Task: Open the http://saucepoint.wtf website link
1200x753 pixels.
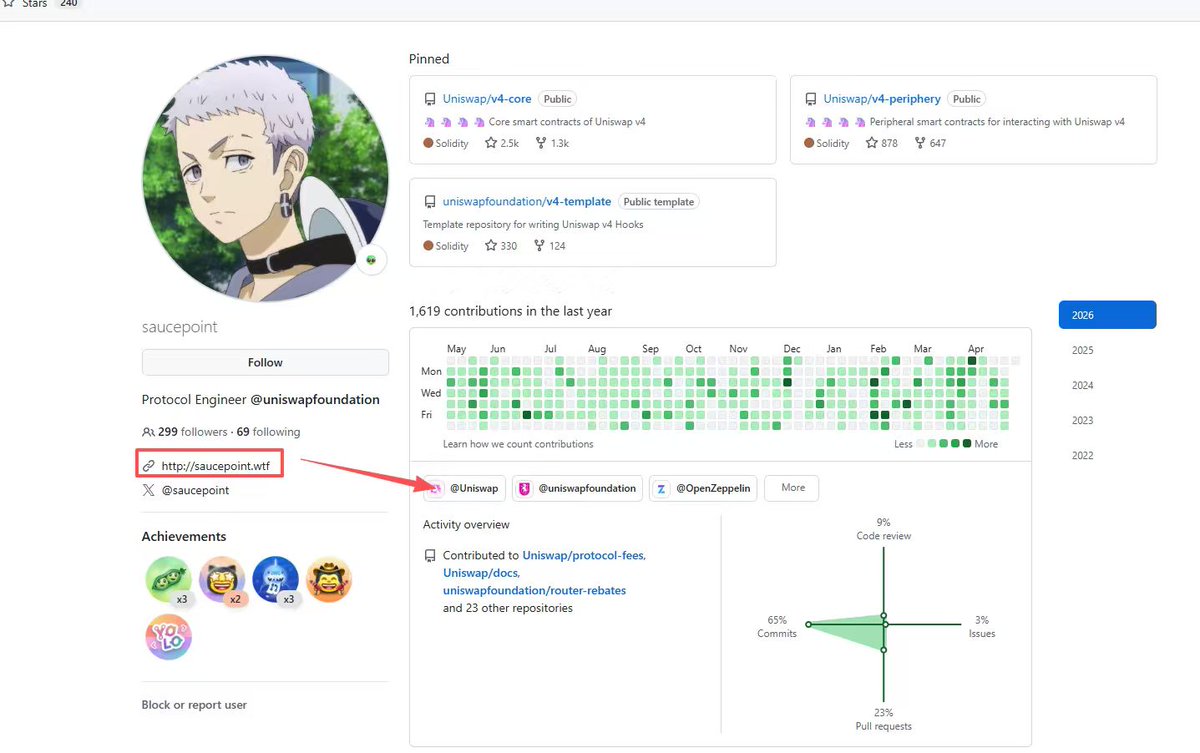Action: [215, 465]
